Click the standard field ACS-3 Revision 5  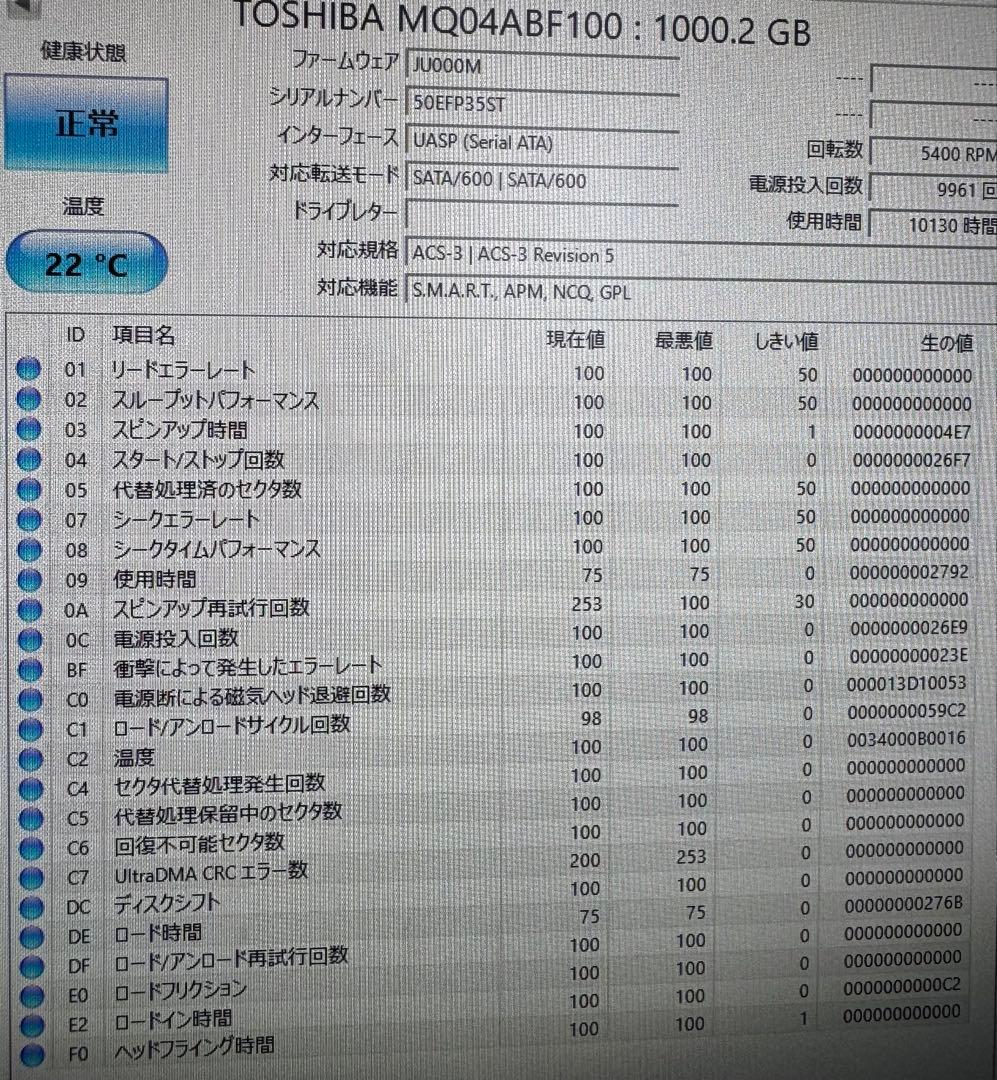(701, 255)
